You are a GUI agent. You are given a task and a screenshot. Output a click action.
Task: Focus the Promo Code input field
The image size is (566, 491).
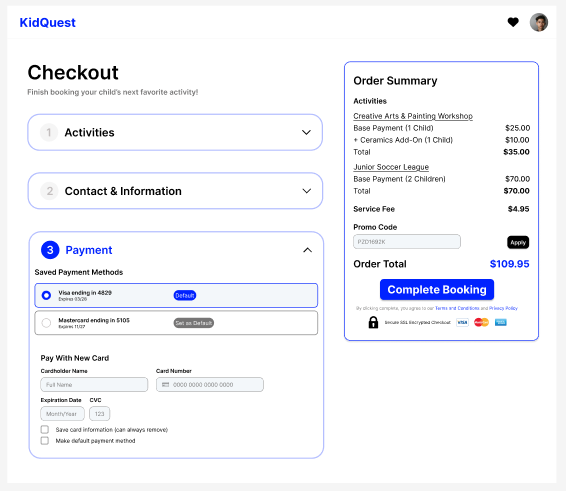[407, 242]
